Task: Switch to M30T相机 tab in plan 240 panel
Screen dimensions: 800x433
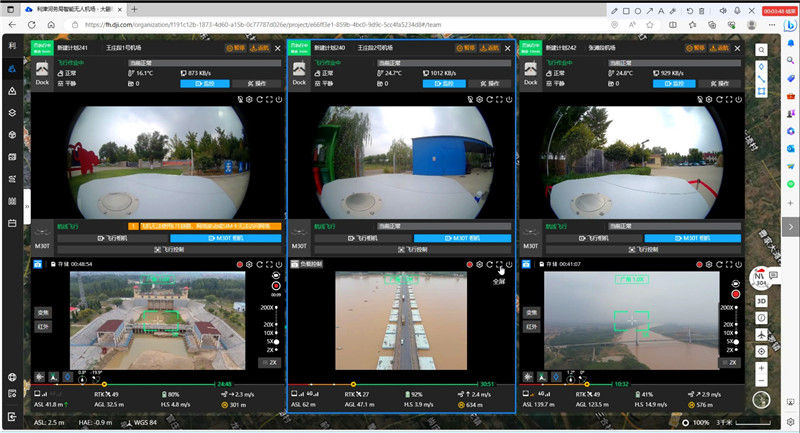Action: [x=462, y=238]
